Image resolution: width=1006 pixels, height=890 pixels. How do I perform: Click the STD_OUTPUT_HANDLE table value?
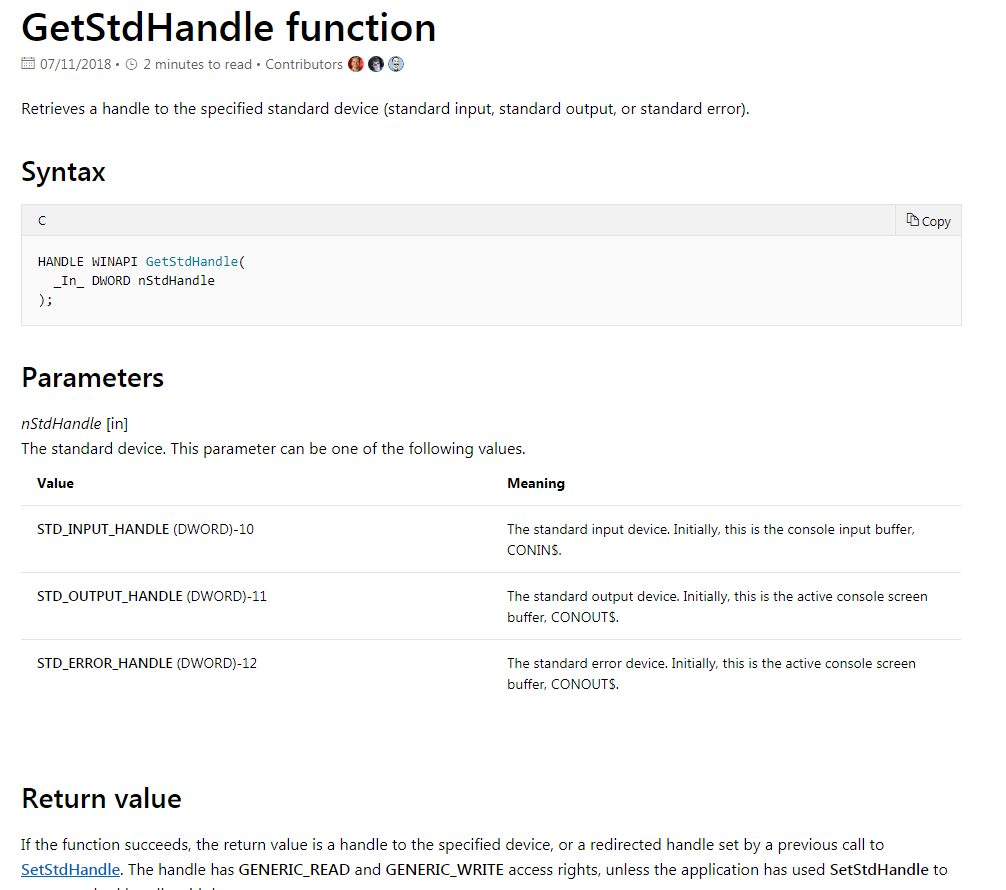coord(110,596)
